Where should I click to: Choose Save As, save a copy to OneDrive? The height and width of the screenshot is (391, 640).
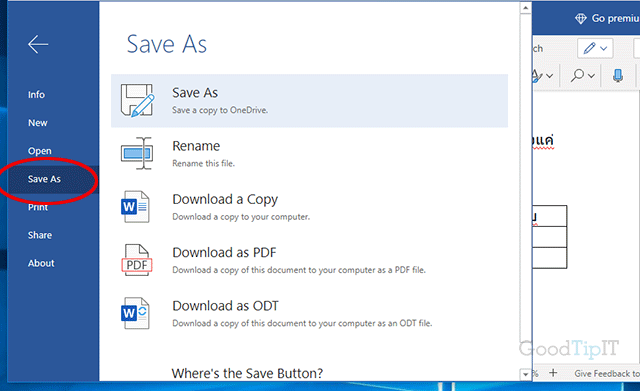click(x=309, y=101)
